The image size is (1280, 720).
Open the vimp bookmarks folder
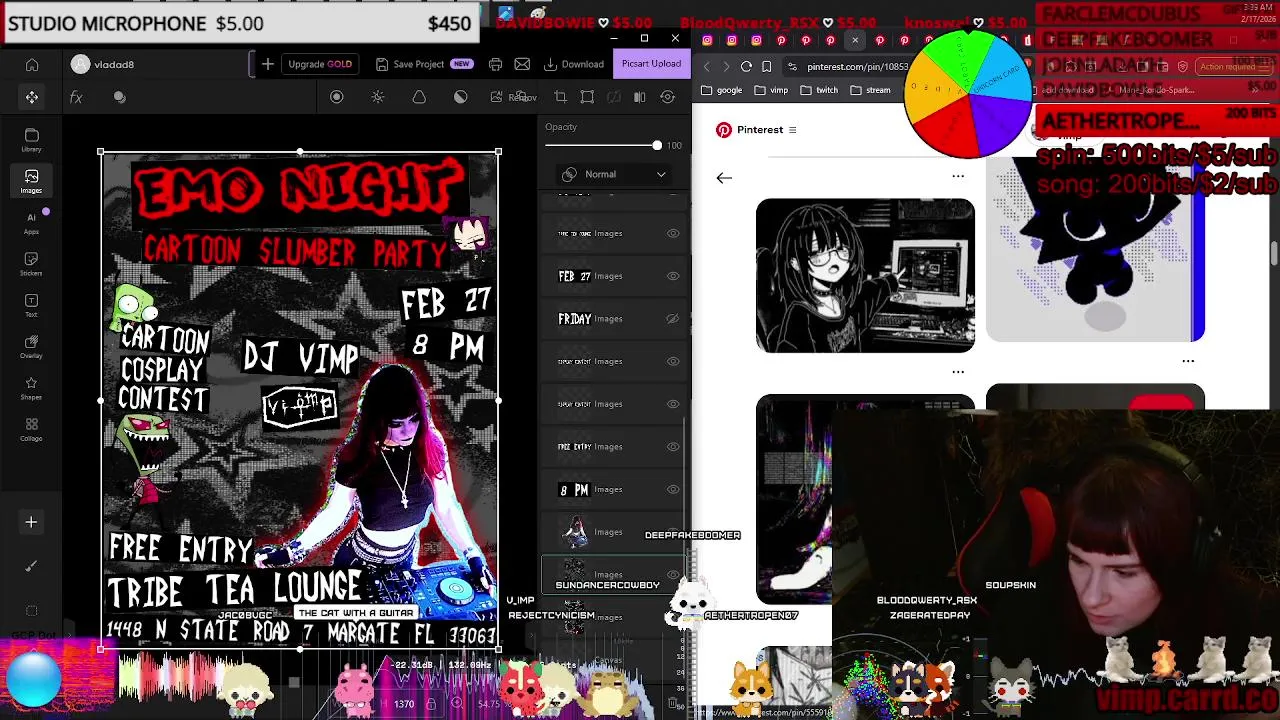click(x=771, y=90)
